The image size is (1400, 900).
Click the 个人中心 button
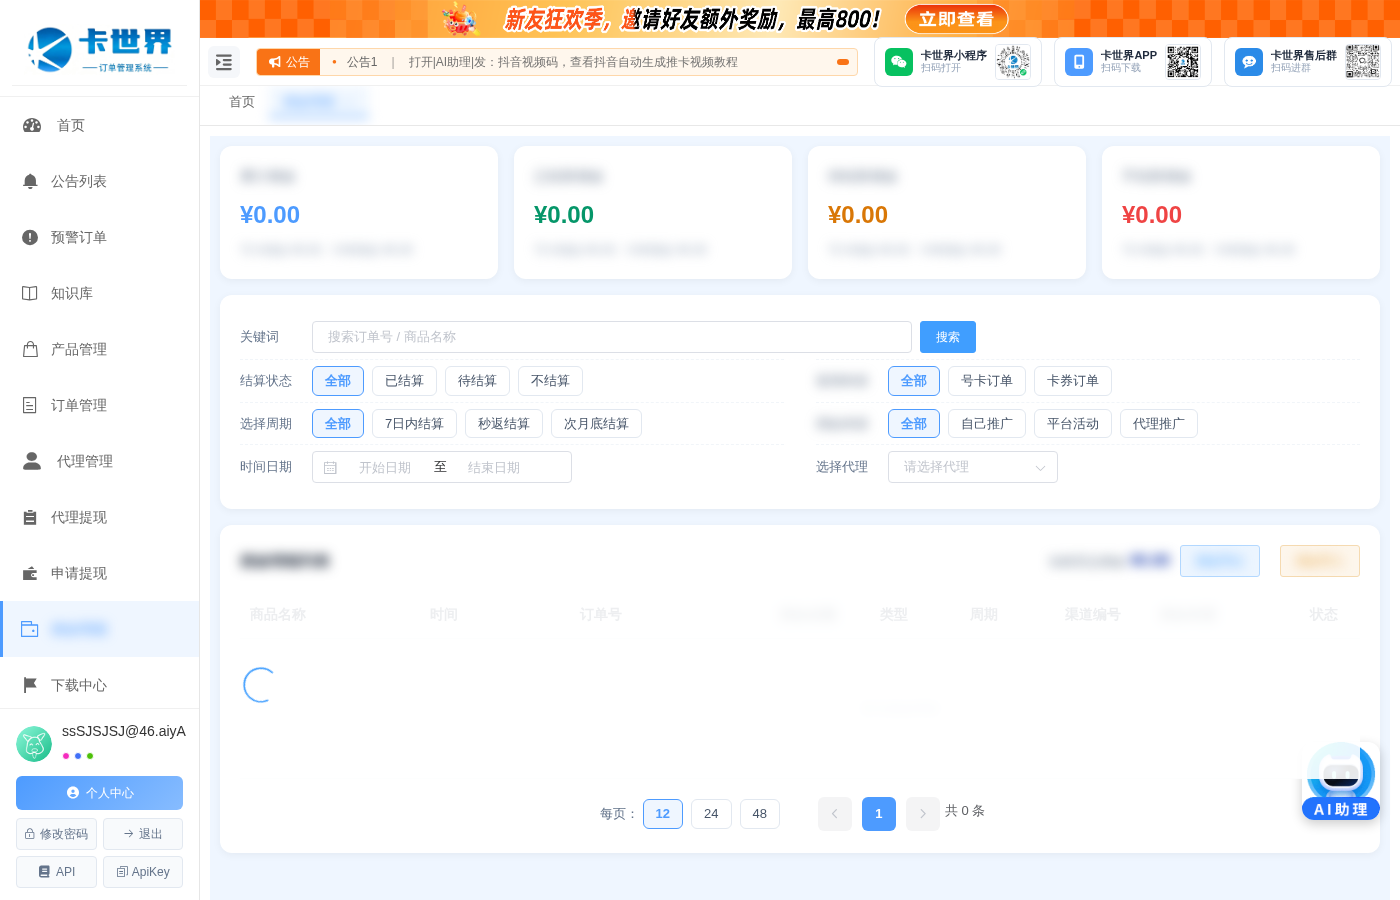[99, 793]
